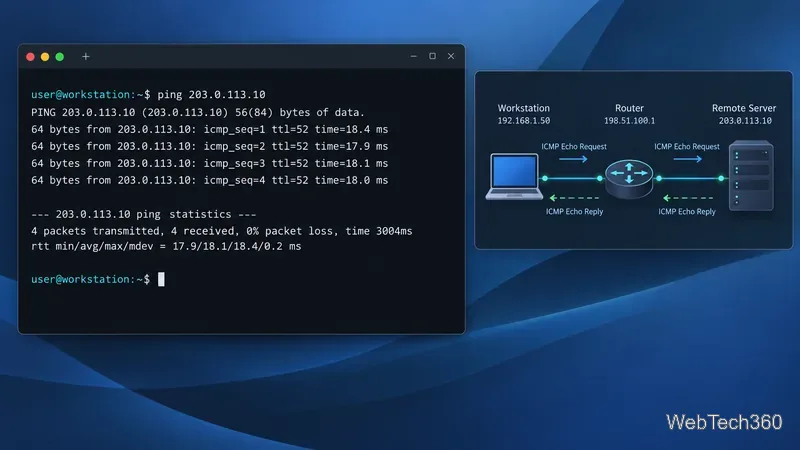Screen dimensions: 800x450
Task: Click the solid arrow between workstation and router
Action: [573, 159]
